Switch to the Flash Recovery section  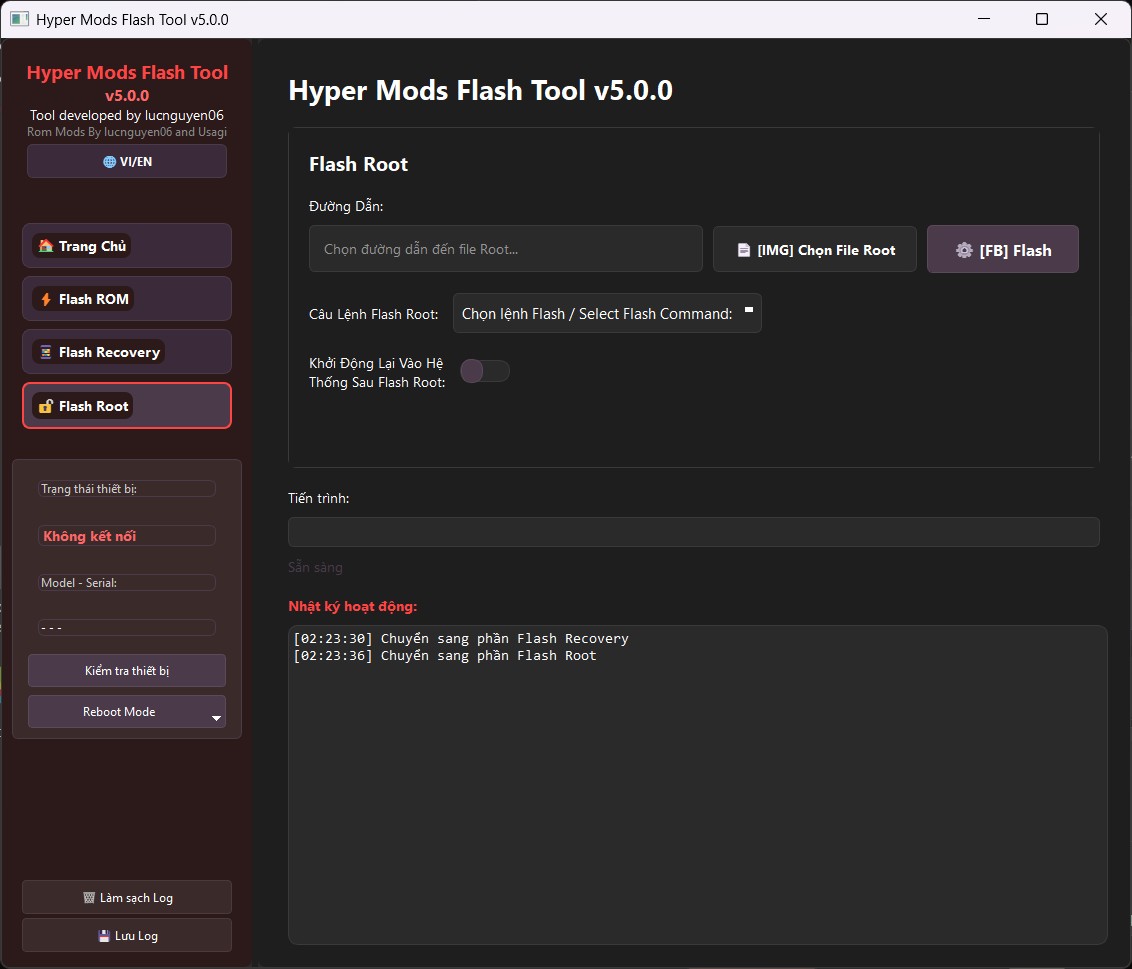point(126,351)
